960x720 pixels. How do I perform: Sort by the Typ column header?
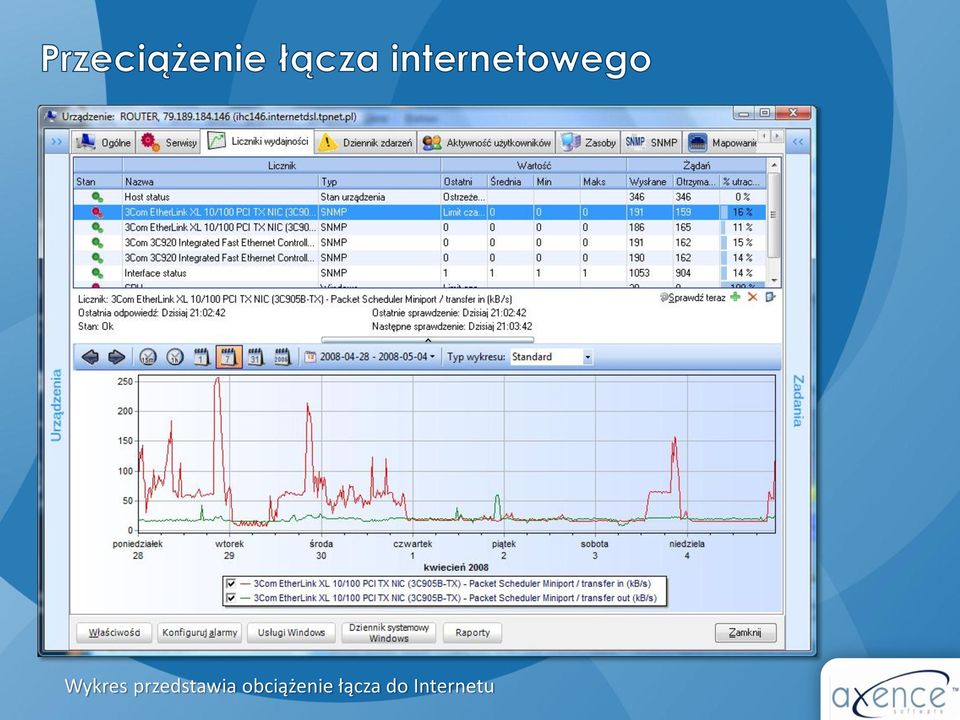pyautogui.click(x=380, y=182)
